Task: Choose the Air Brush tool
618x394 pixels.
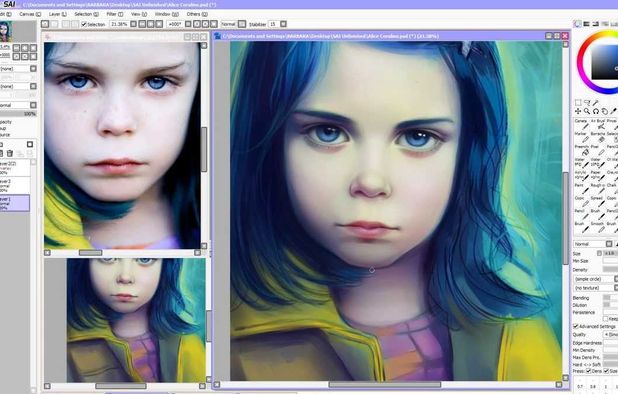Action: pyautogui.click(x=598, y=125)
